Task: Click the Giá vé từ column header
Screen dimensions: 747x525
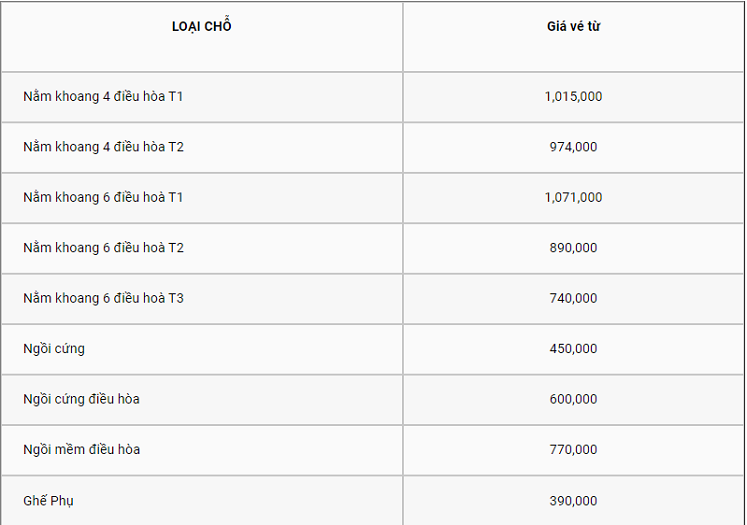Action: coord(573,26)
